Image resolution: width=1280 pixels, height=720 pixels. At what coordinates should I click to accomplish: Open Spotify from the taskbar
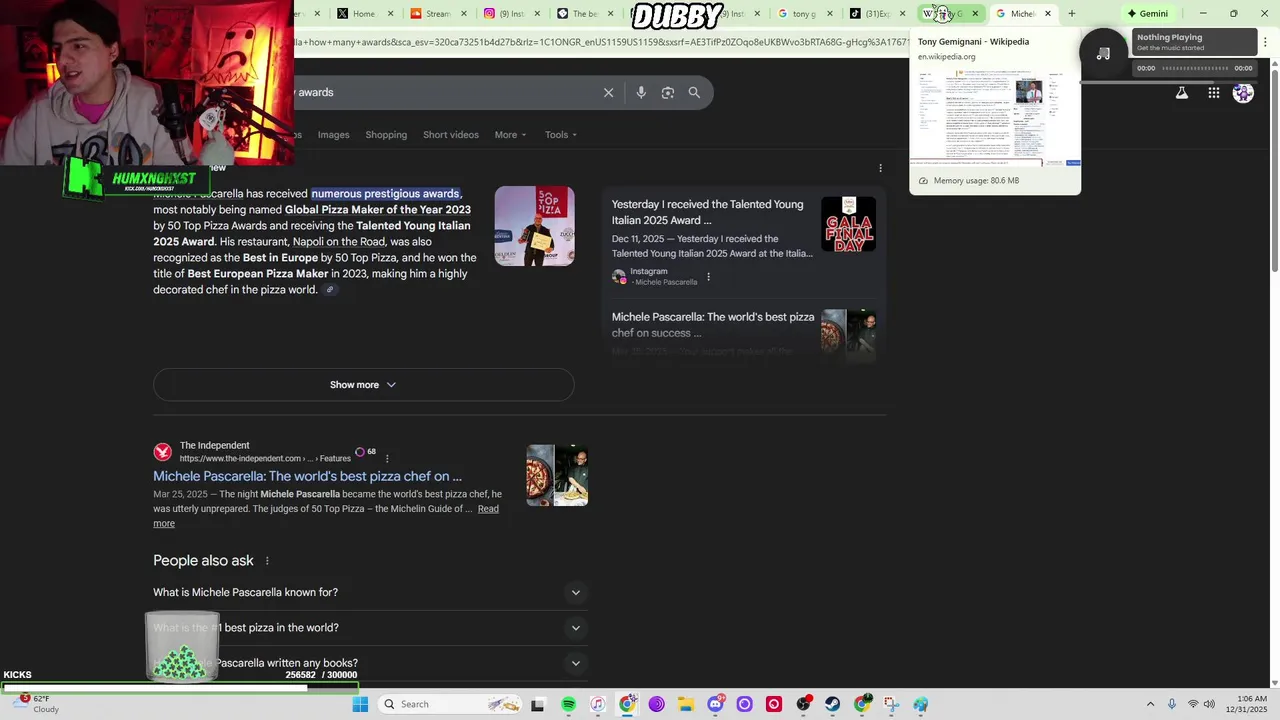point(568,704)
